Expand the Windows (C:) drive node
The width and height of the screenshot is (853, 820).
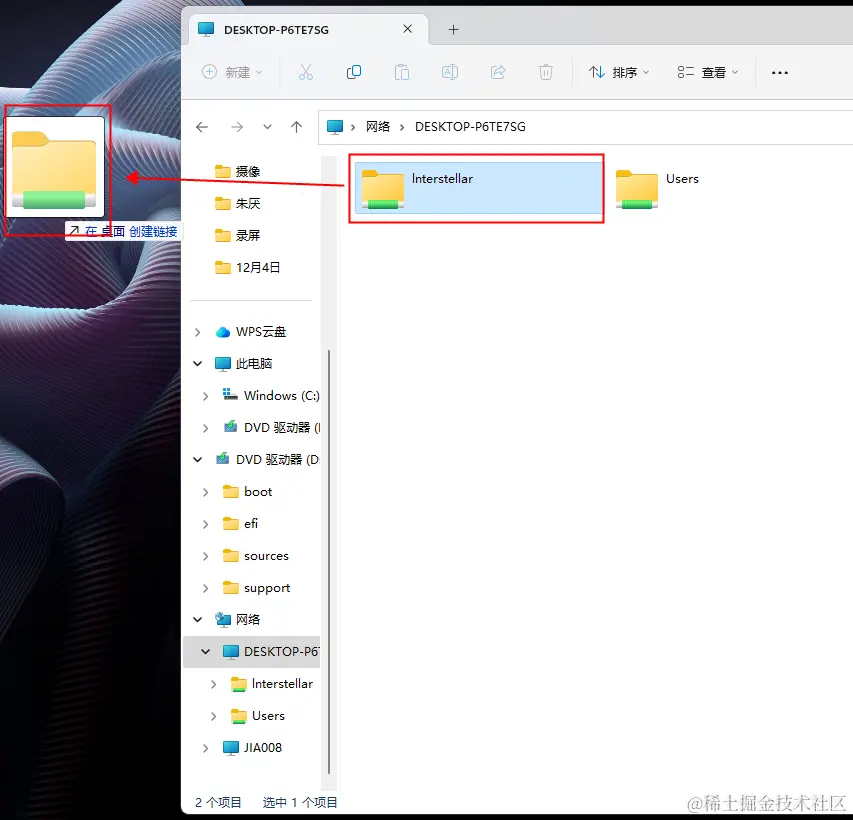206,396
